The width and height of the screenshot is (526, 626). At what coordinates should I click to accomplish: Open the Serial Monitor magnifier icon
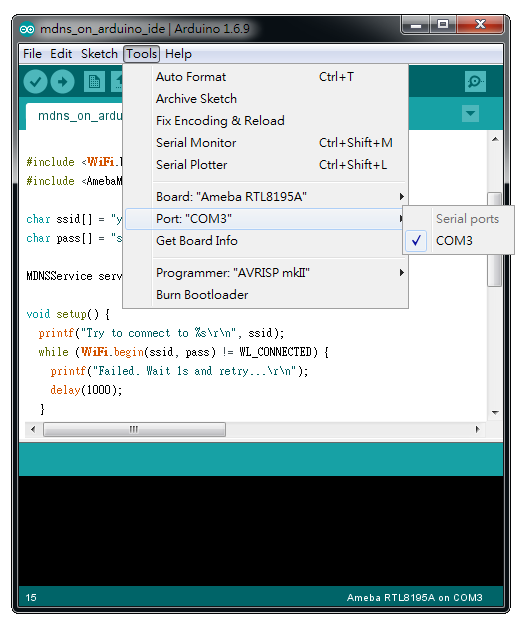coord(475,81)
